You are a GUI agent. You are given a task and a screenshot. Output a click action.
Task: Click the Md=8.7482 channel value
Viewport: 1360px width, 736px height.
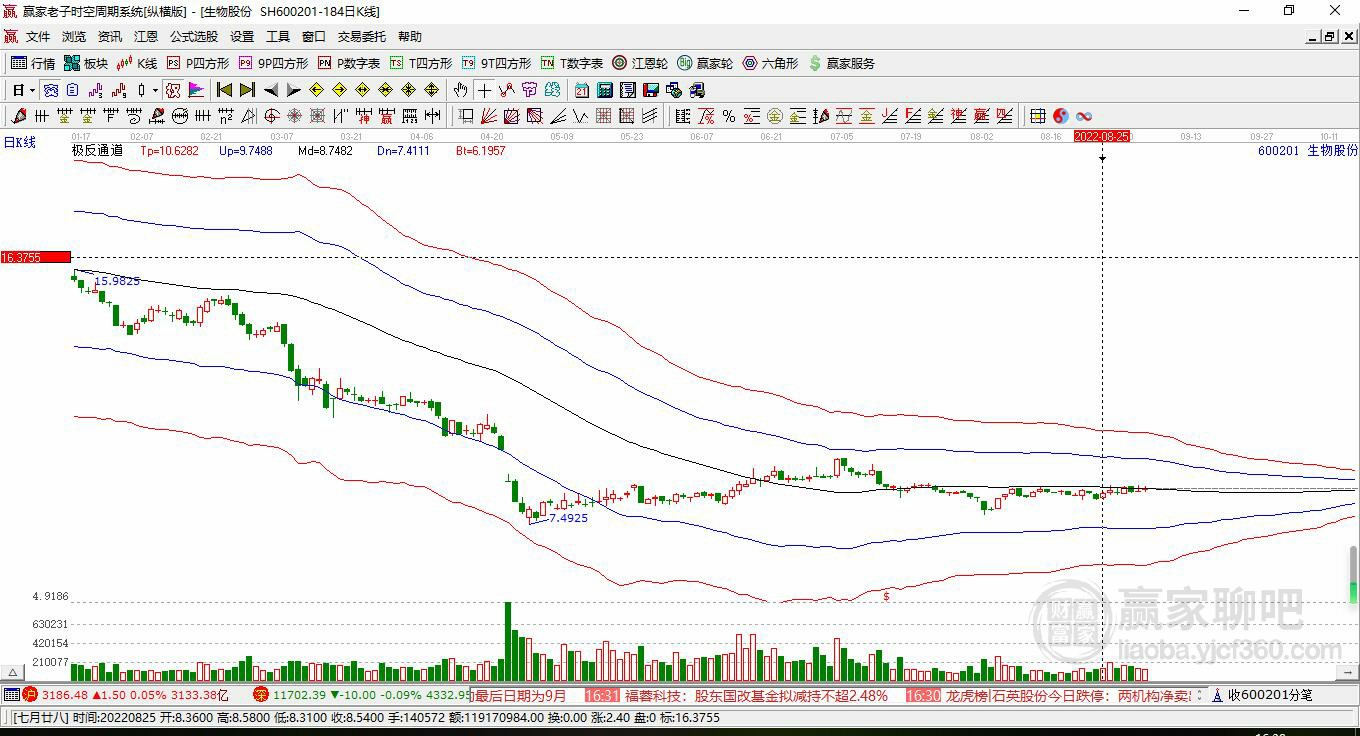coord(325,151)
